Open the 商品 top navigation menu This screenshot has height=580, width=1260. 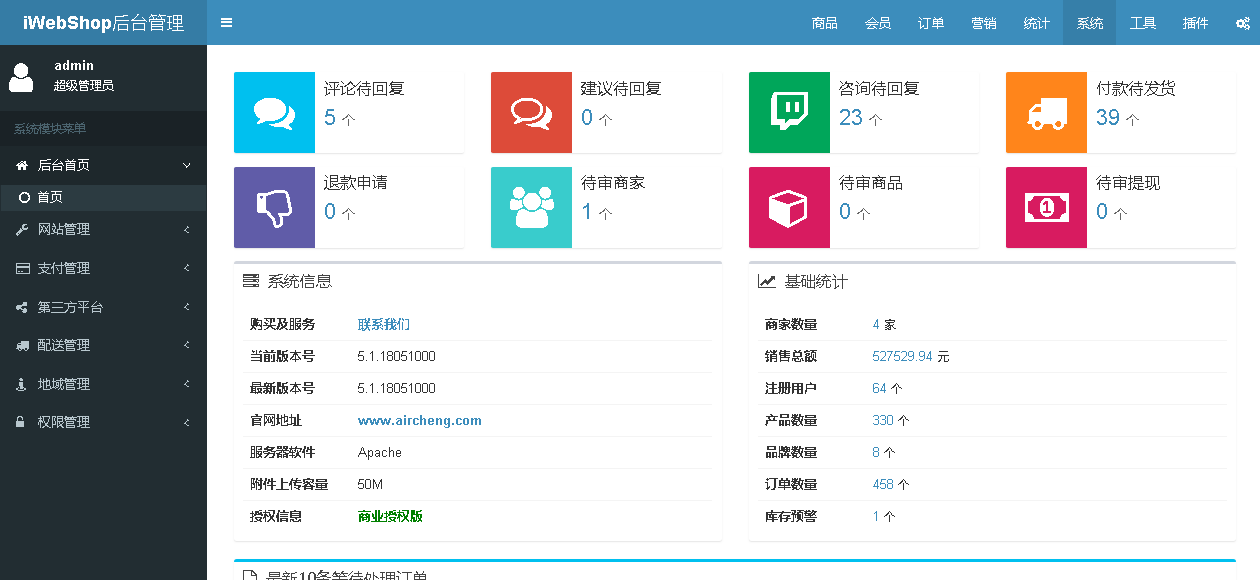(x=825, y=23)
